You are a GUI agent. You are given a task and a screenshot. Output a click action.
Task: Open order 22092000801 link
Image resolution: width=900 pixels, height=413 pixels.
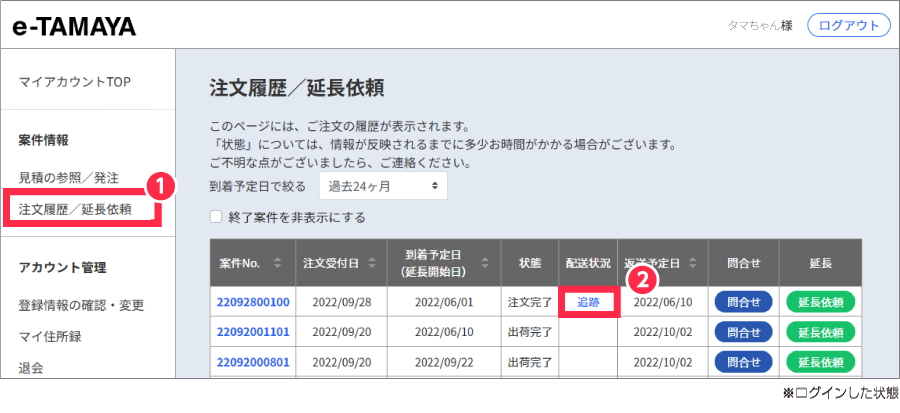(253, 362)
